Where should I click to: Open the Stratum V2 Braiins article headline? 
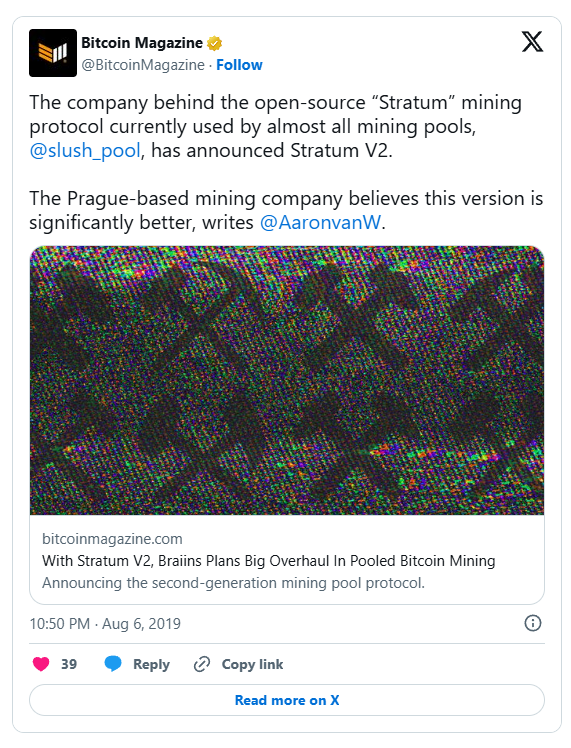point(269,561)
